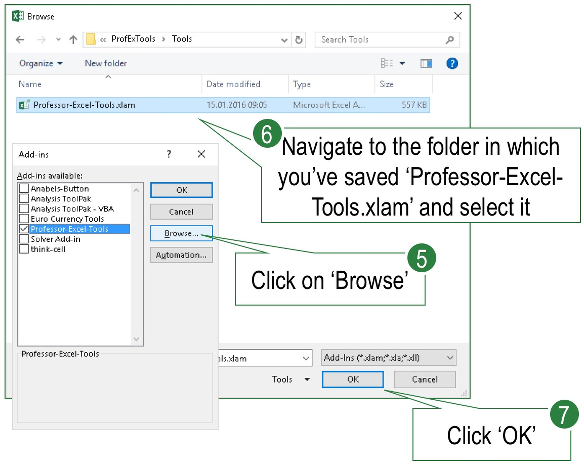This screenshot has height=465, width=584.
Task: Toggle the preview pane icon
Action: tap(426, 64)
